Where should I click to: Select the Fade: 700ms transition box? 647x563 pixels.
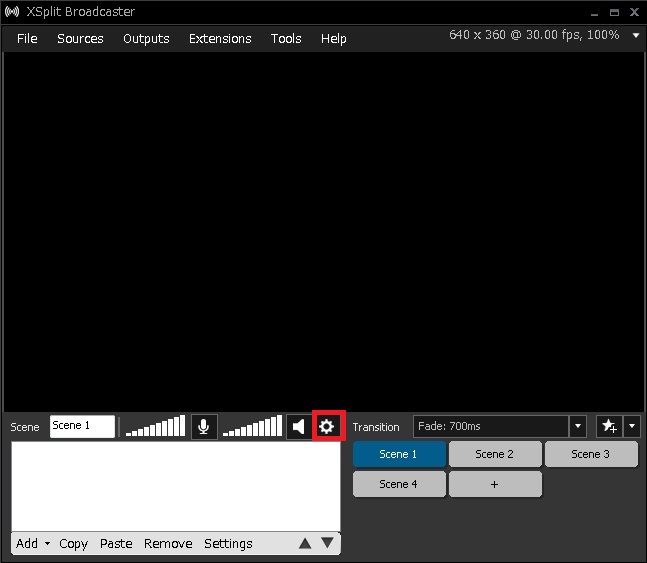[x=491, y=426]
